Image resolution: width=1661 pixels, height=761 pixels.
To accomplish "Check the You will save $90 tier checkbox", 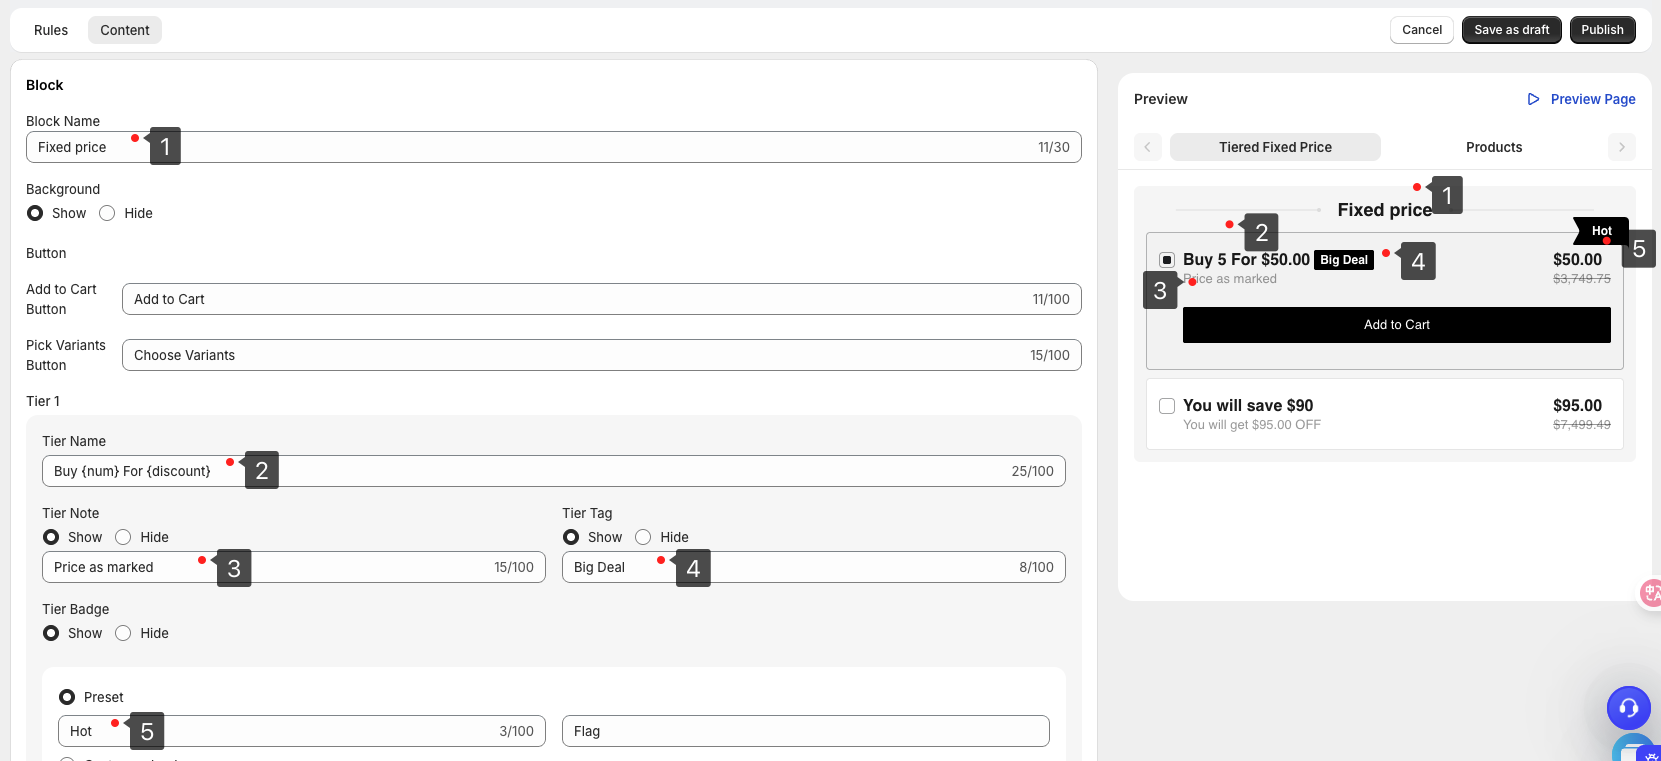I will tap(1167, 406).
